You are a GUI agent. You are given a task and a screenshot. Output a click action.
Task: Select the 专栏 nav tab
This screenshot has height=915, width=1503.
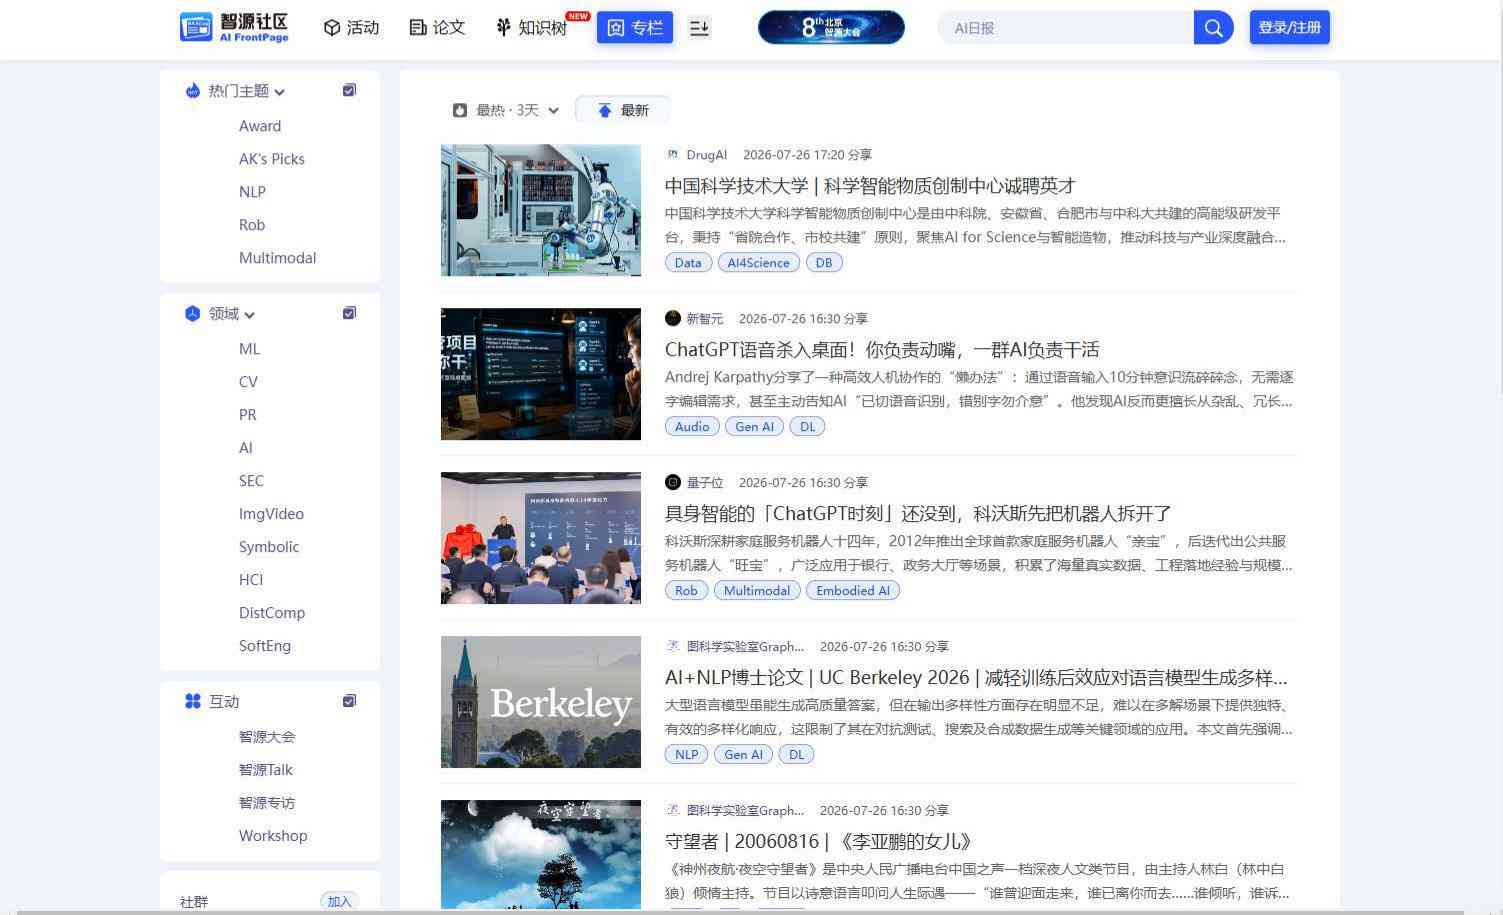[635, 28]
